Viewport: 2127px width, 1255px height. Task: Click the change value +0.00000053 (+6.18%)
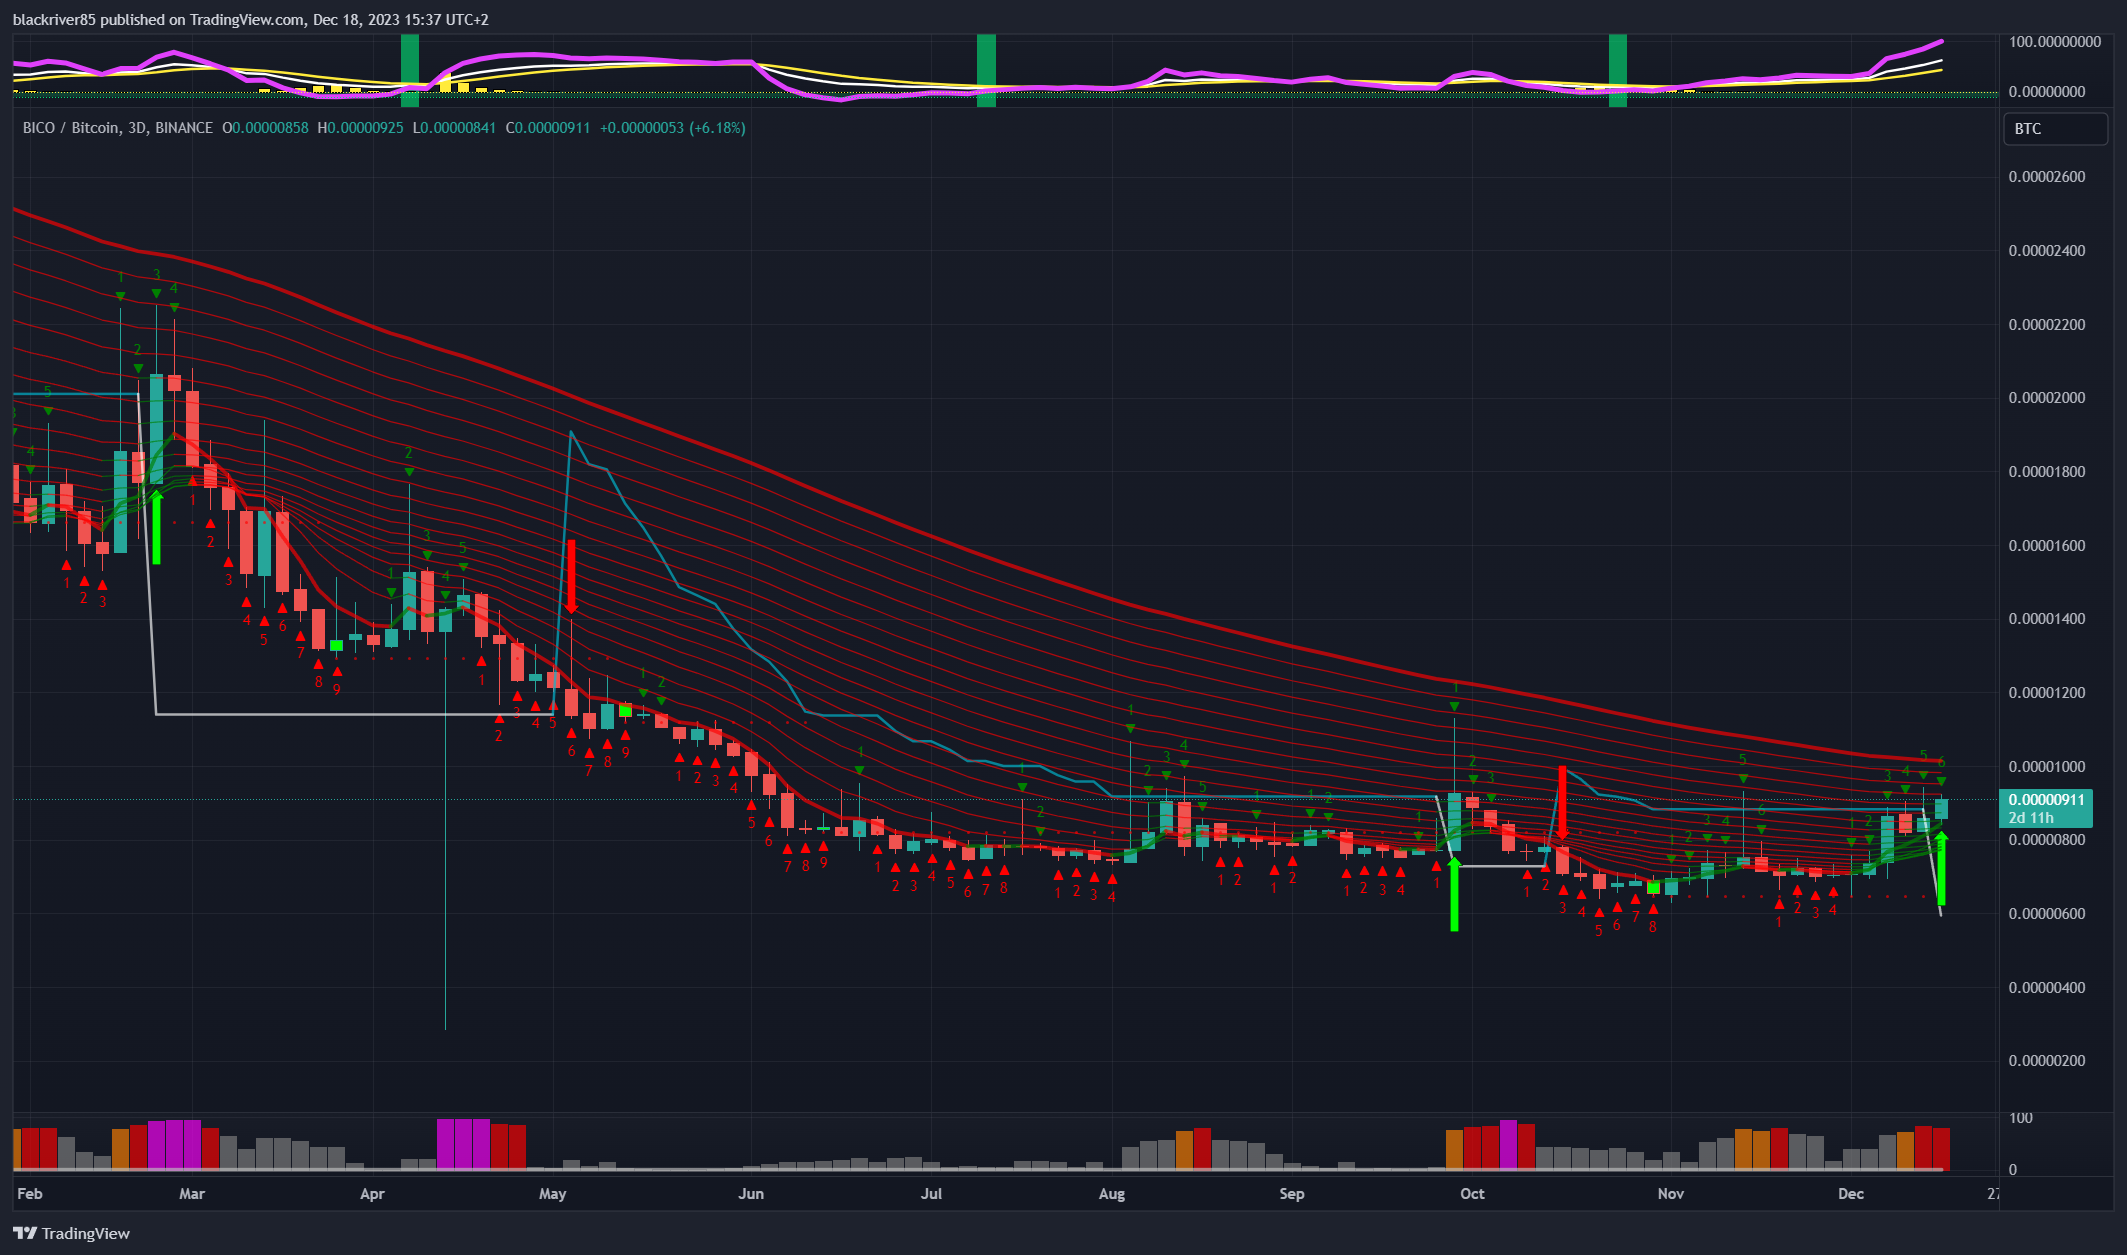click(672, 128)
